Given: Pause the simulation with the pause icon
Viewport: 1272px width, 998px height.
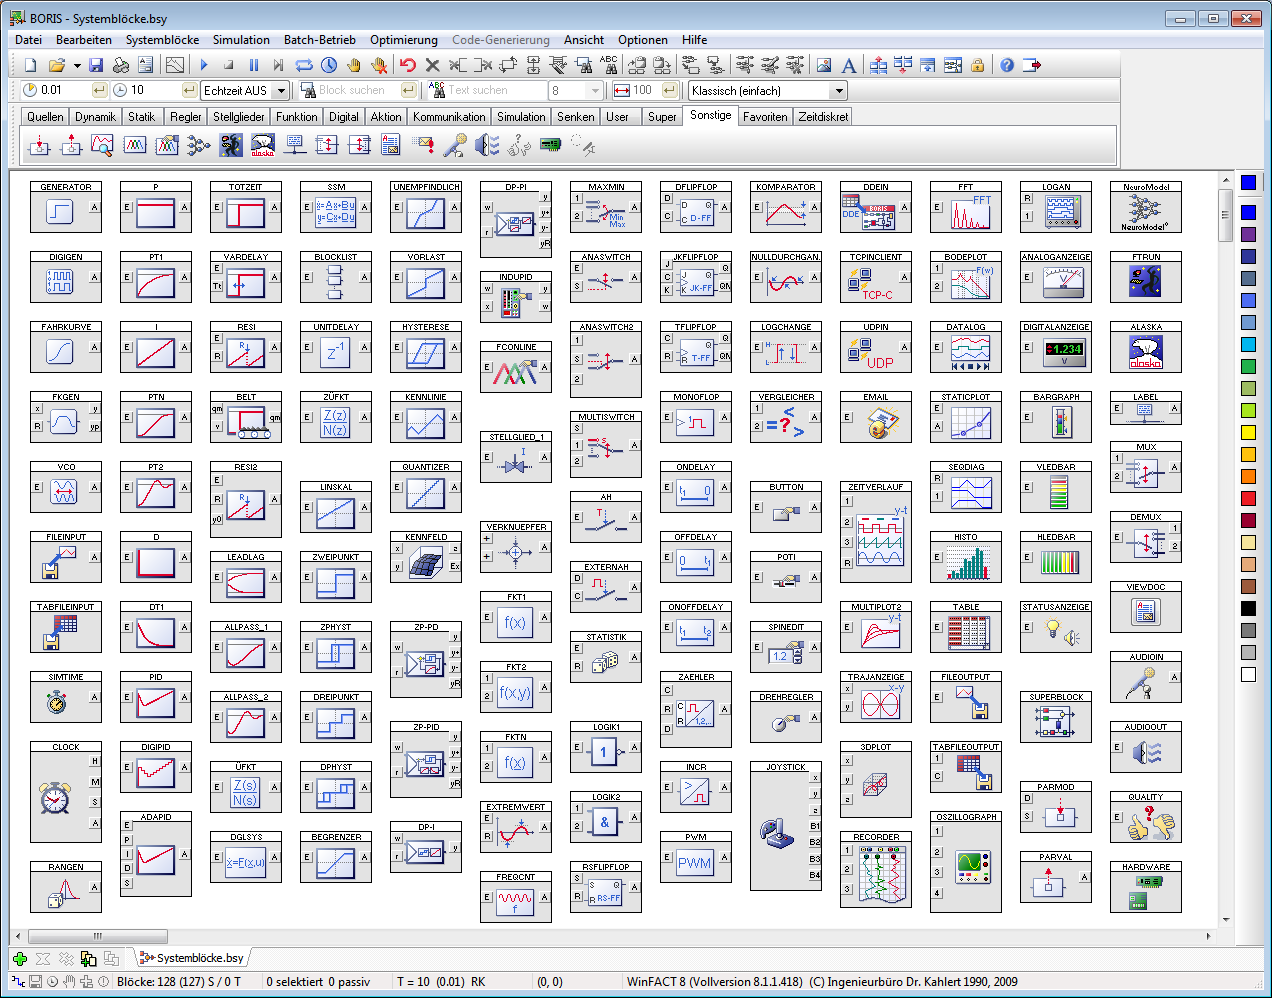Looking at the screenshot, I should [x=254, y=65].
